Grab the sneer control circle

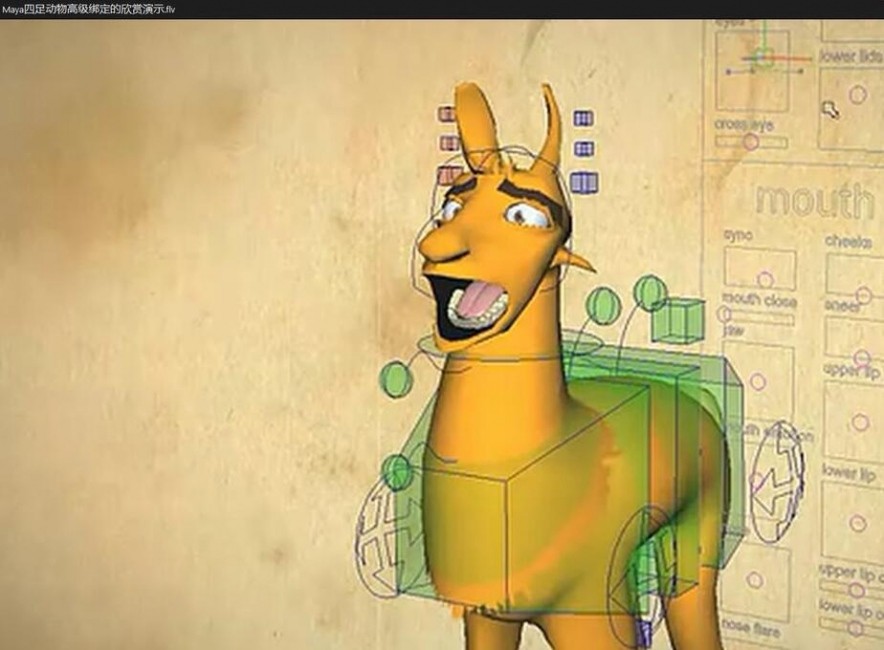(x=861, y=357)
